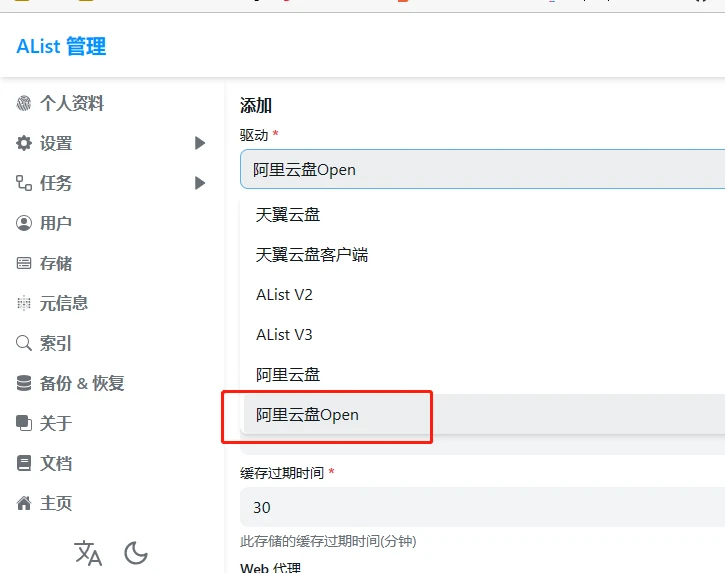
Task: Click the 存储 storage icon
Action: pos(24,263)
